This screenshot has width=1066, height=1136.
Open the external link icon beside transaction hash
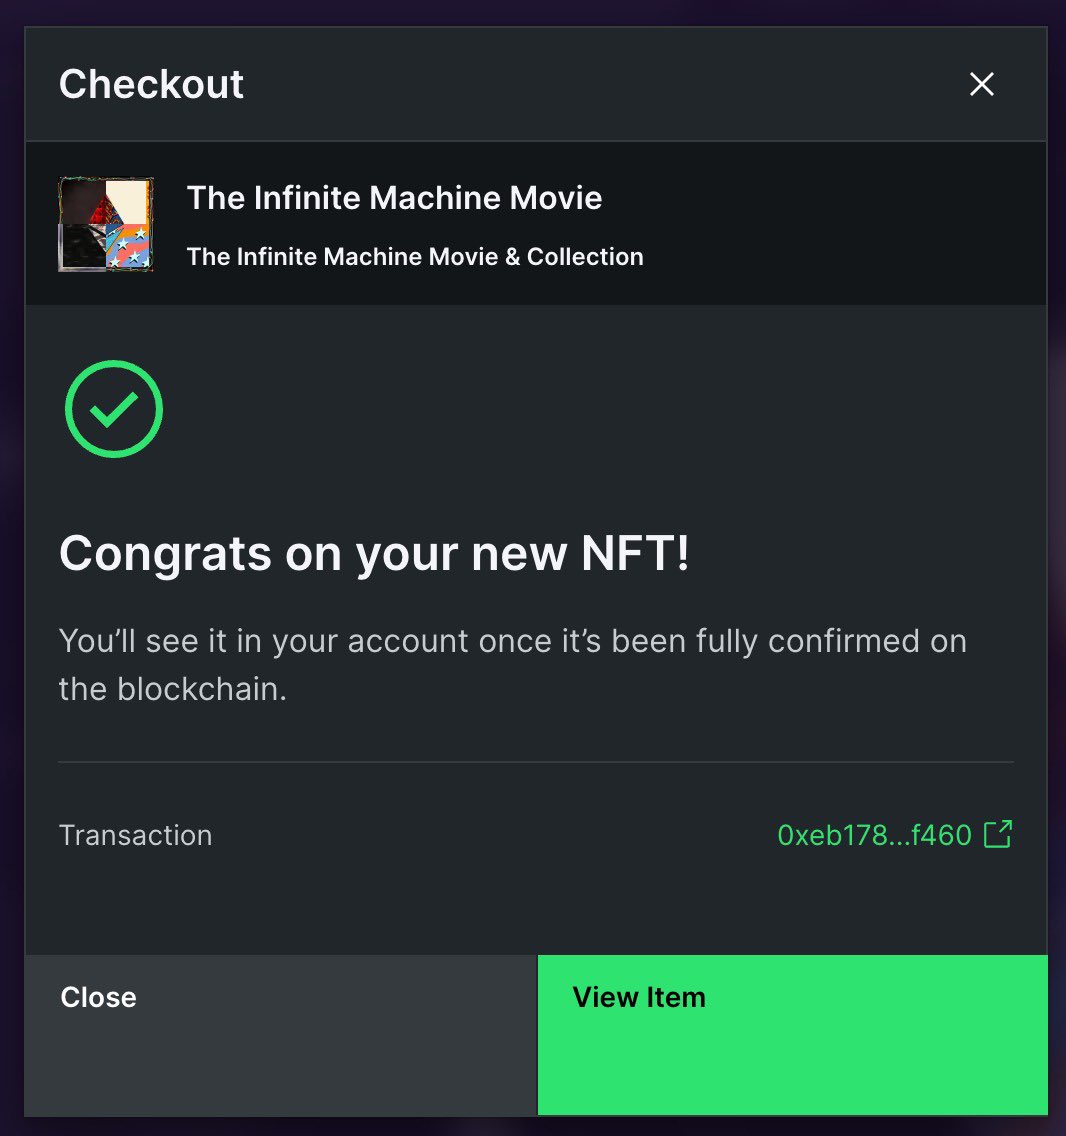coord(998,835)
